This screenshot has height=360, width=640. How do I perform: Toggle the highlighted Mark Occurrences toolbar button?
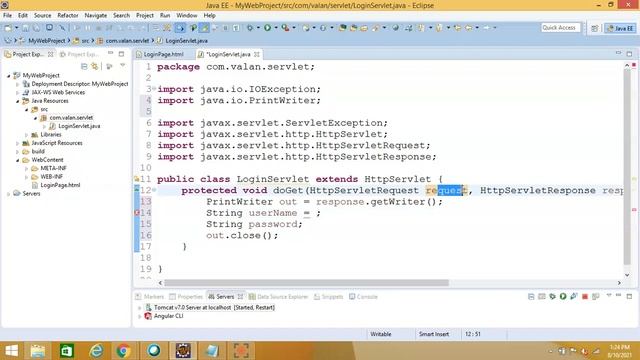(x=204, y=28)
